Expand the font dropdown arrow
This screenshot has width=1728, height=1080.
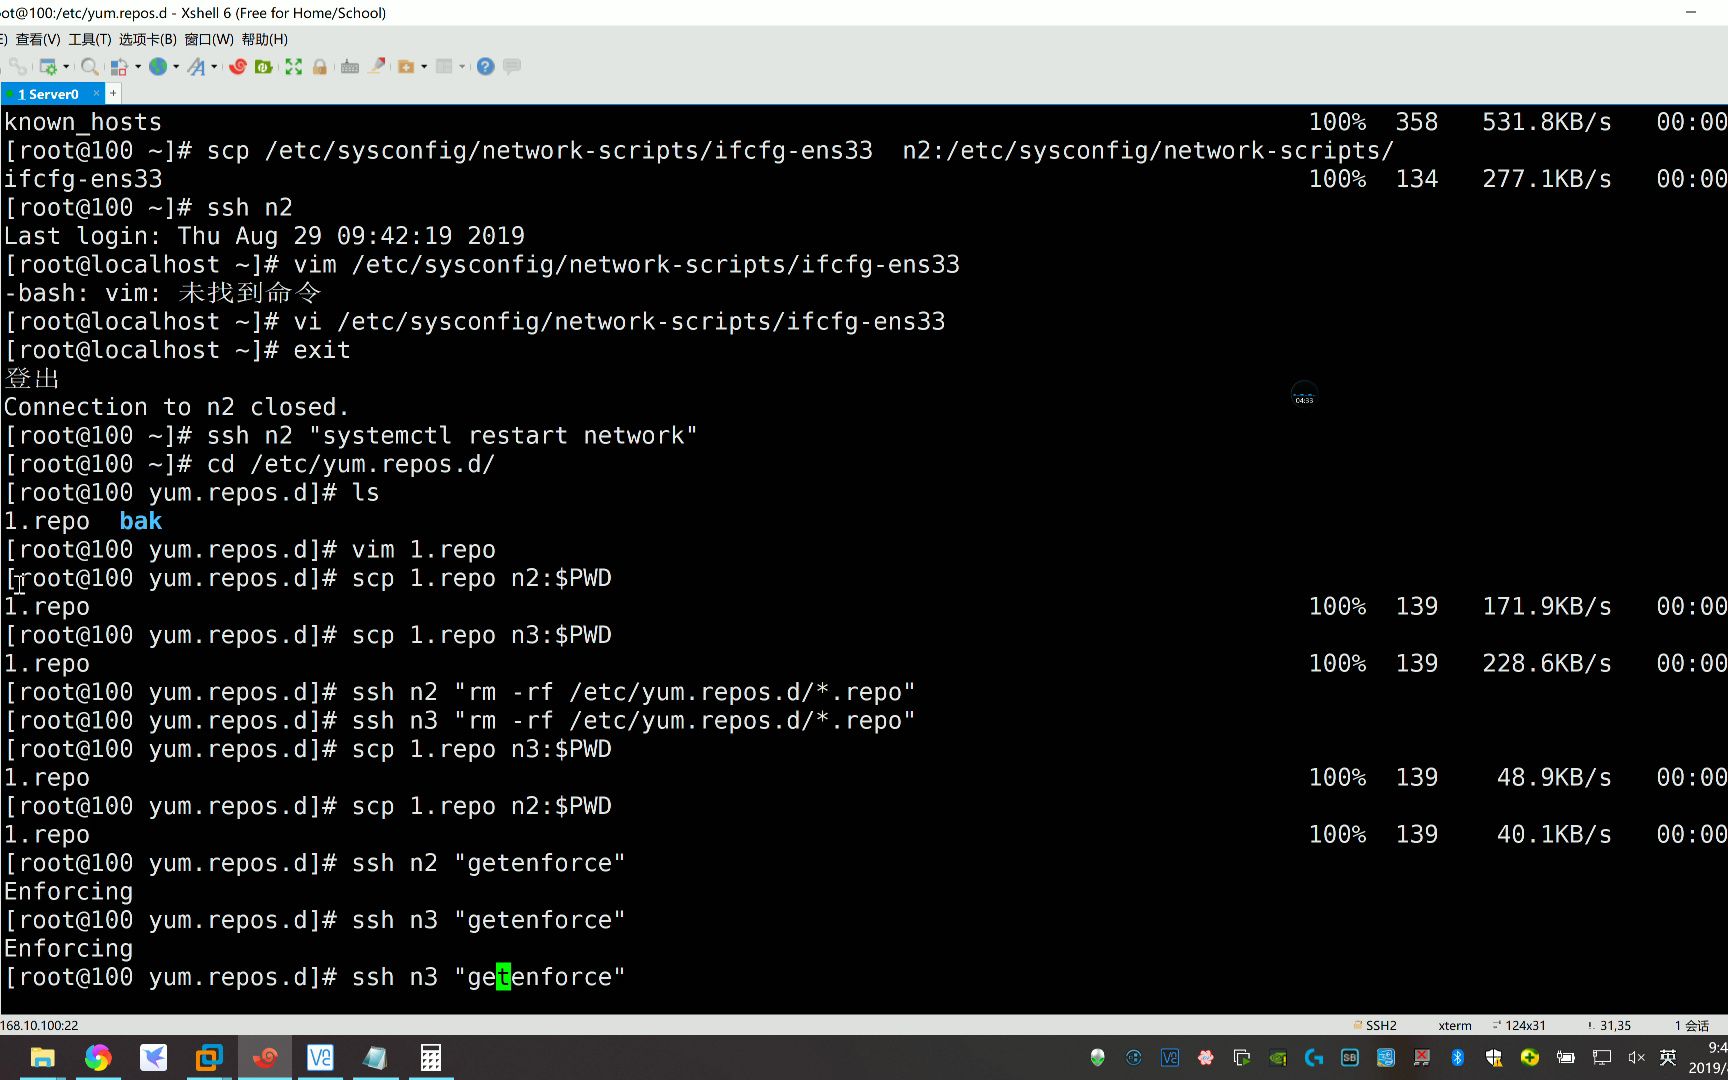coord(214,67)
